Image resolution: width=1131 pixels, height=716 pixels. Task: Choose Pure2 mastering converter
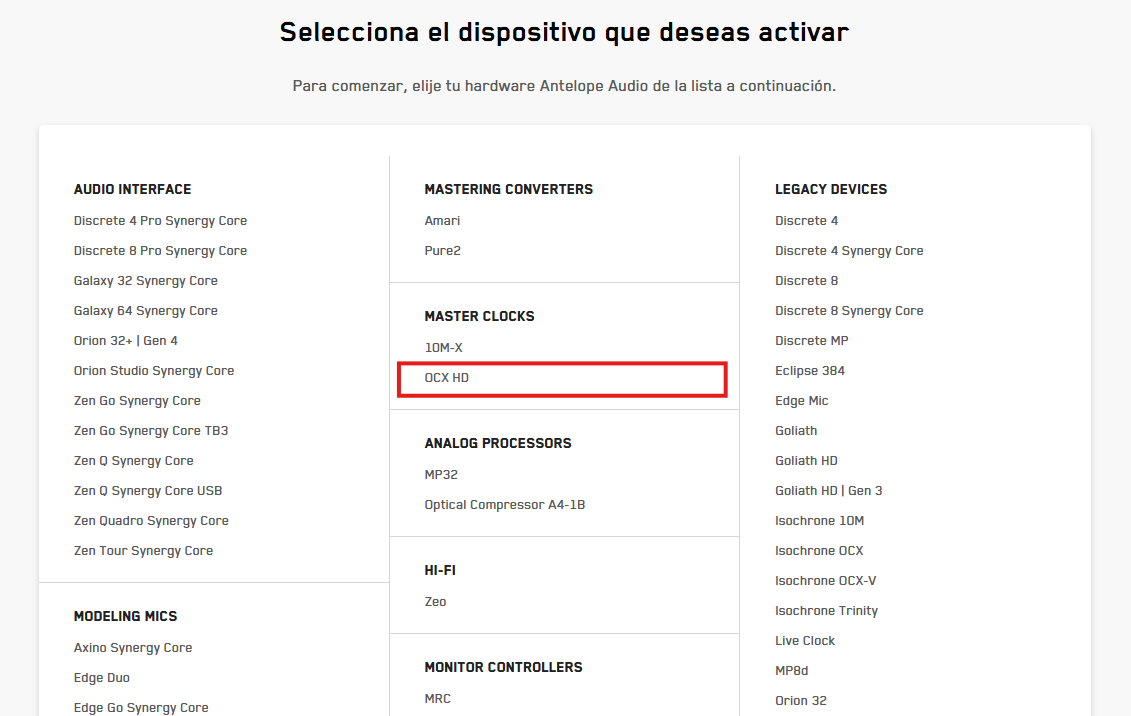442,251
